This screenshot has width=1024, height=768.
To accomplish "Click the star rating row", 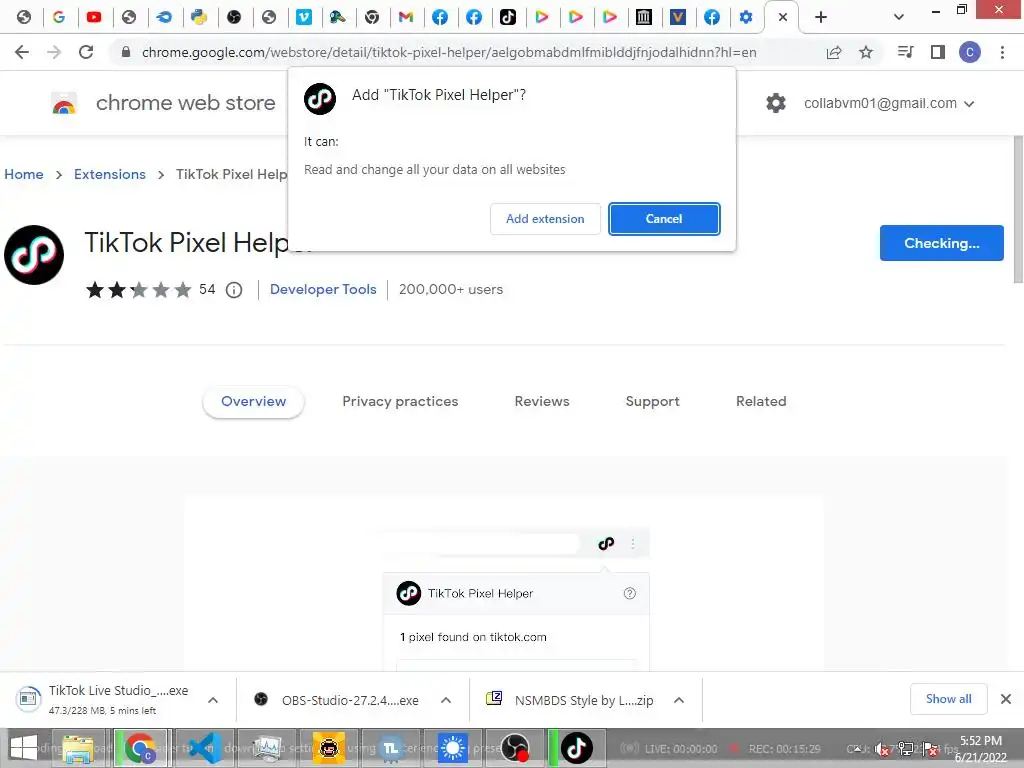I will click(138, 289).
